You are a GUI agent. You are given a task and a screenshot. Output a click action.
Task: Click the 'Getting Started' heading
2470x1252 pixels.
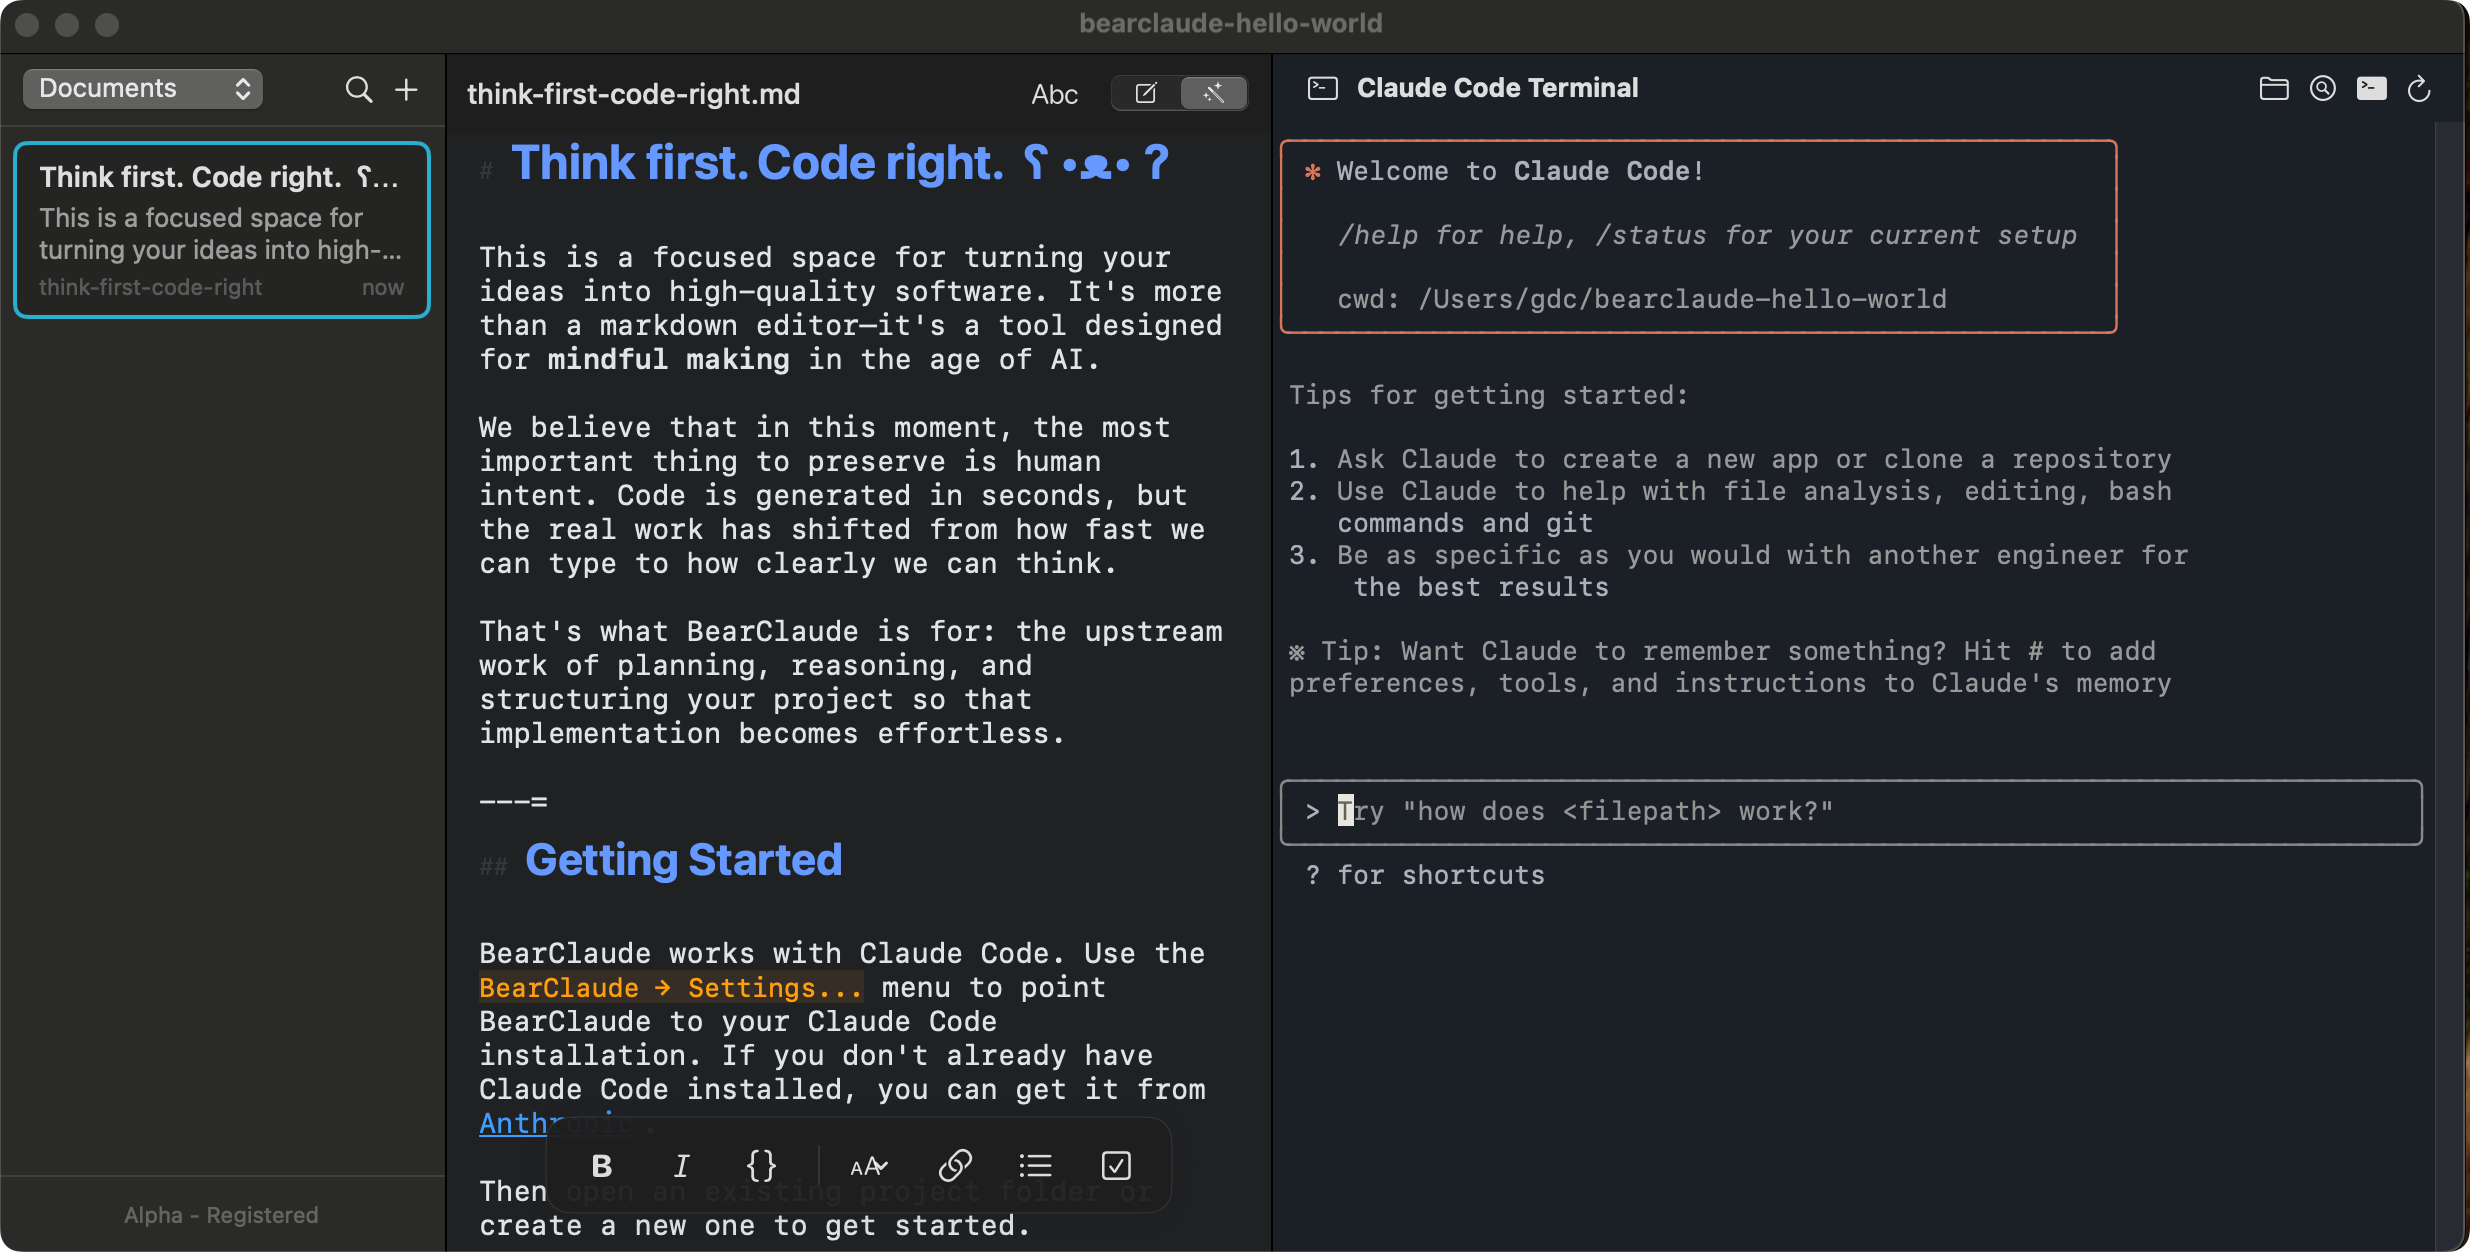click(684, 860)
